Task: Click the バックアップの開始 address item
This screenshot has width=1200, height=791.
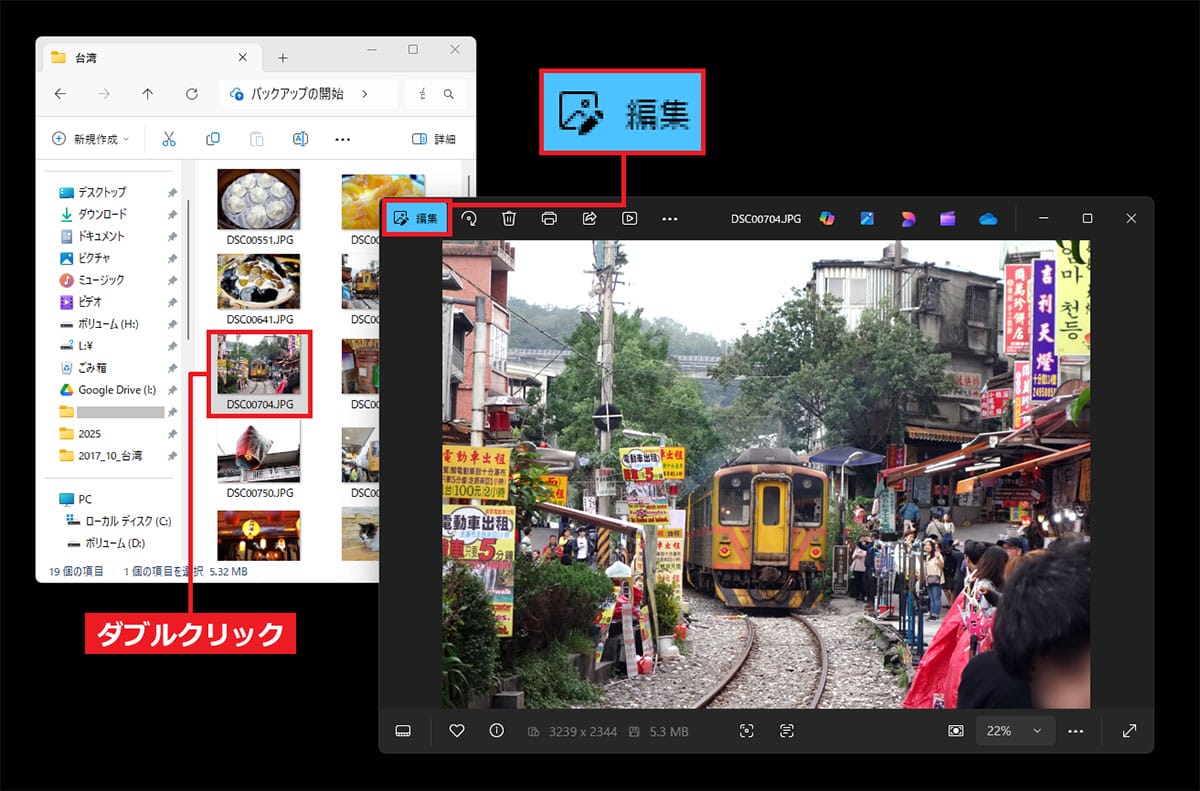Action: point(297,94)
